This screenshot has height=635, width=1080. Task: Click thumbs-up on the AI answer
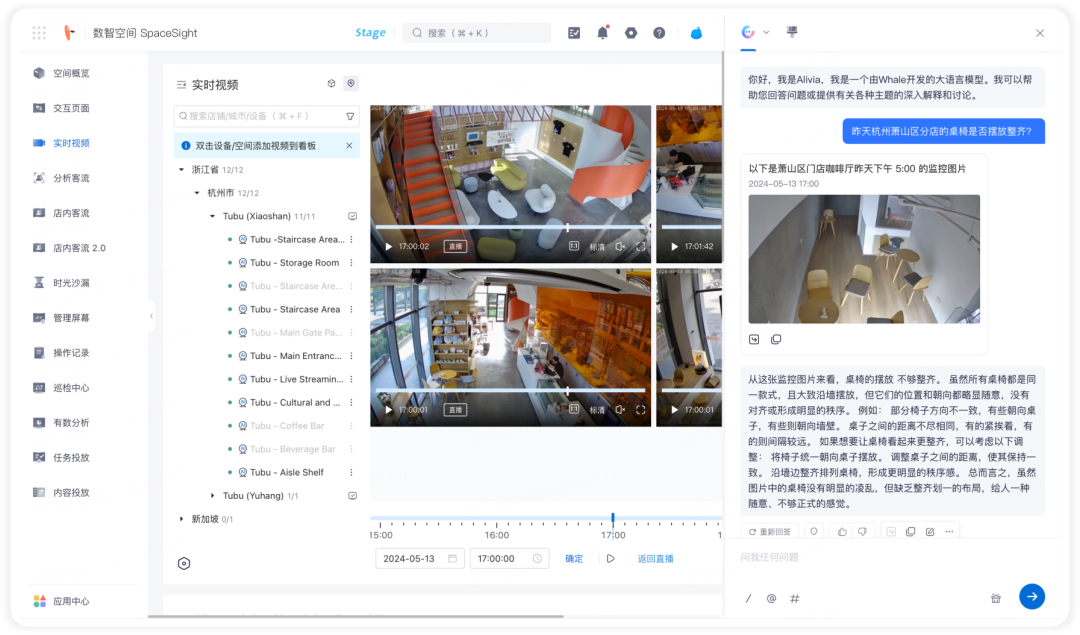[842, 532]
